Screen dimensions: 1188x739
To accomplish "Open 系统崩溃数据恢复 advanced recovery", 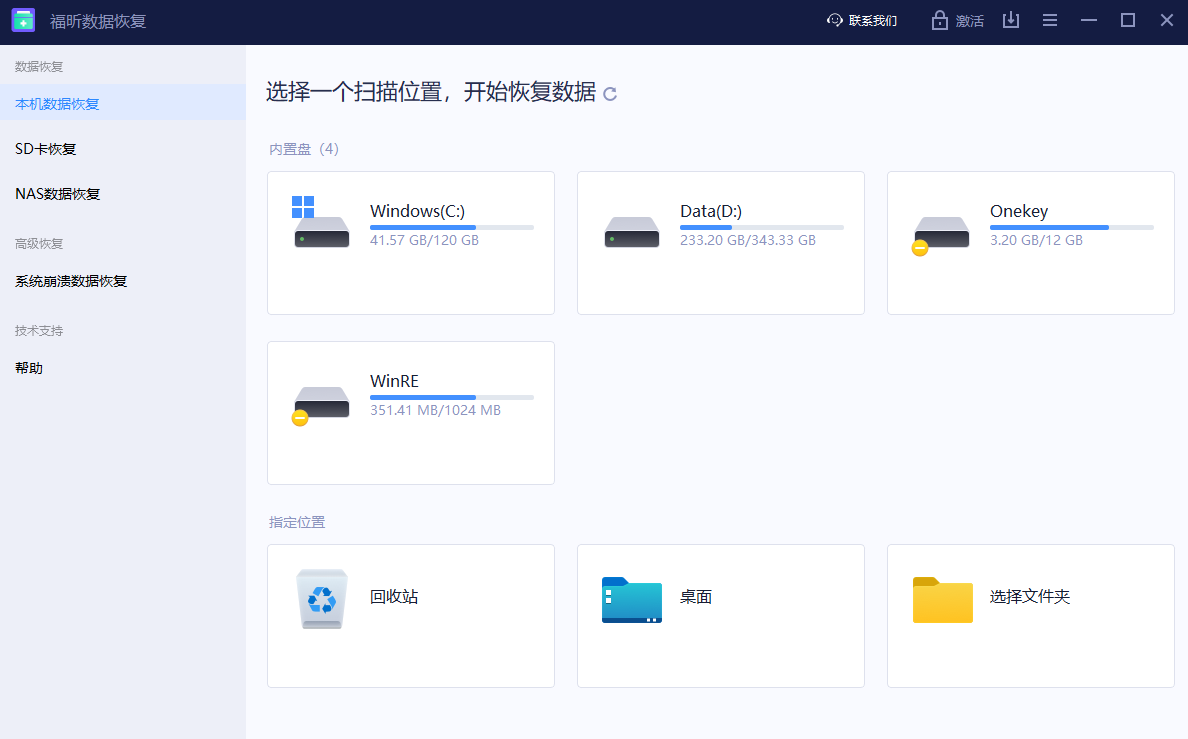I will pos(65,281).
